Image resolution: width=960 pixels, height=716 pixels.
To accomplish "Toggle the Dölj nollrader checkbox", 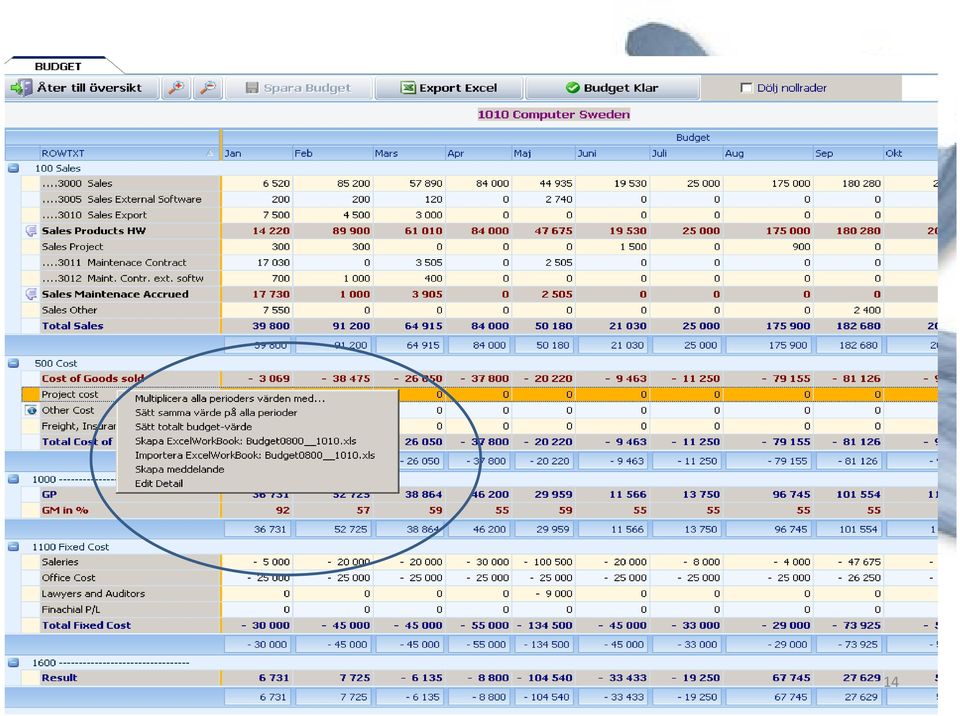I will 746,88.
